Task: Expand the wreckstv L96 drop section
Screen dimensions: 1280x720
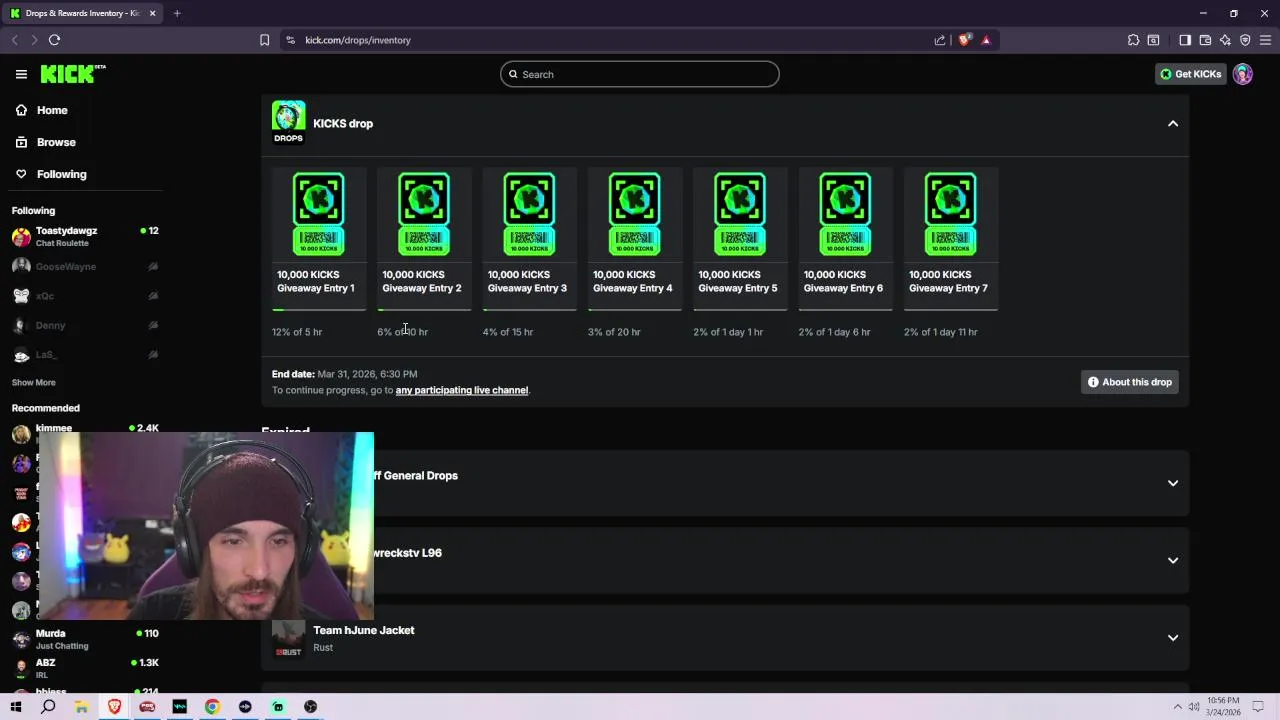Action: coord(1173,560)
